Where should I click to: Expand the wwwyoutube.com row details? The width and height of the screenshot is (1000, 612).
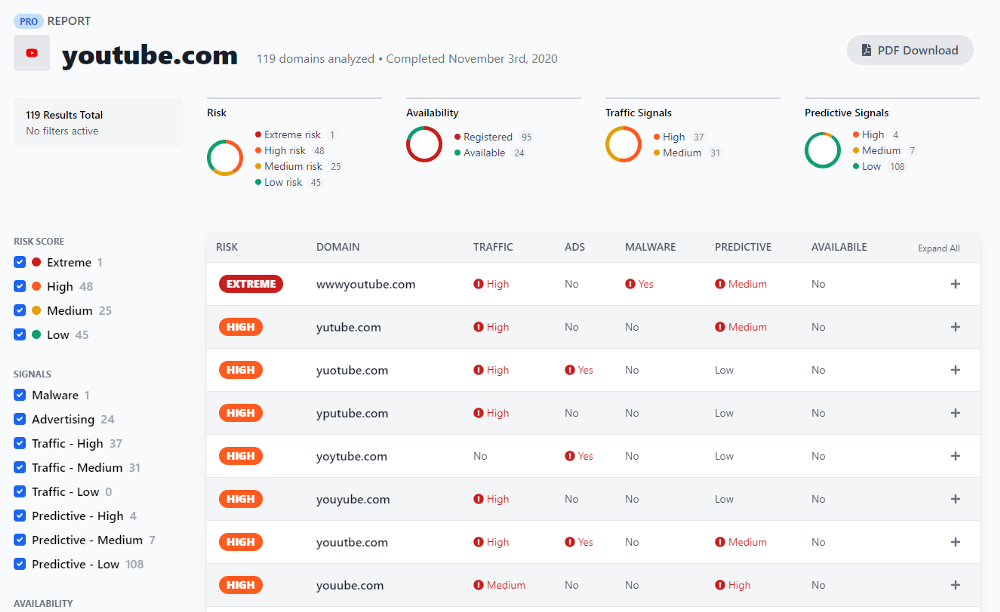[955, 284]
